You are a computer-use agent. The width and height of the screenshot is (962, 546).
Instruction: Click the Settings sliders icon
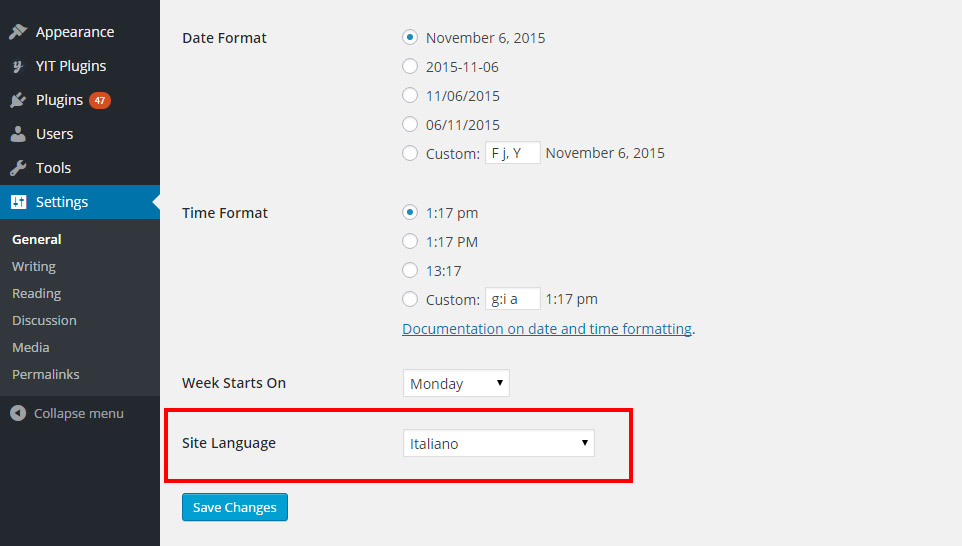click(18, 202)
